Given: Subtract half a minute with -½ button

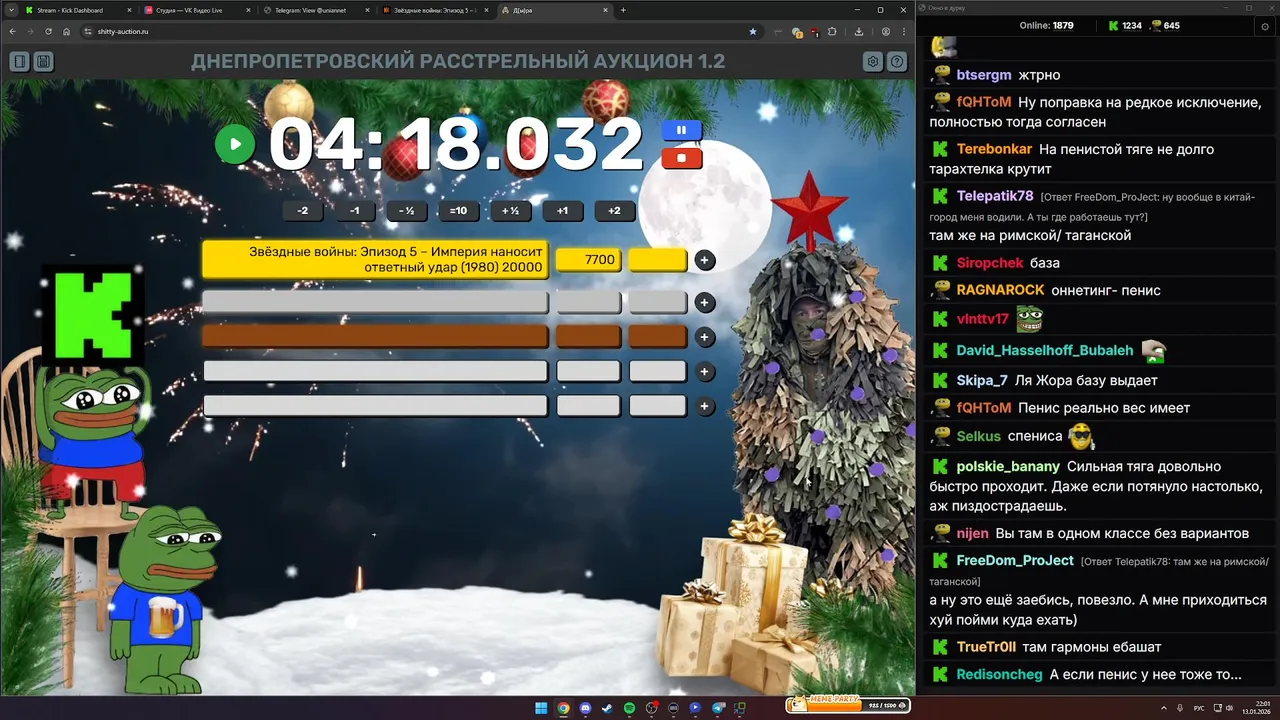Looking at the screenshot, I should coord(407,211).
